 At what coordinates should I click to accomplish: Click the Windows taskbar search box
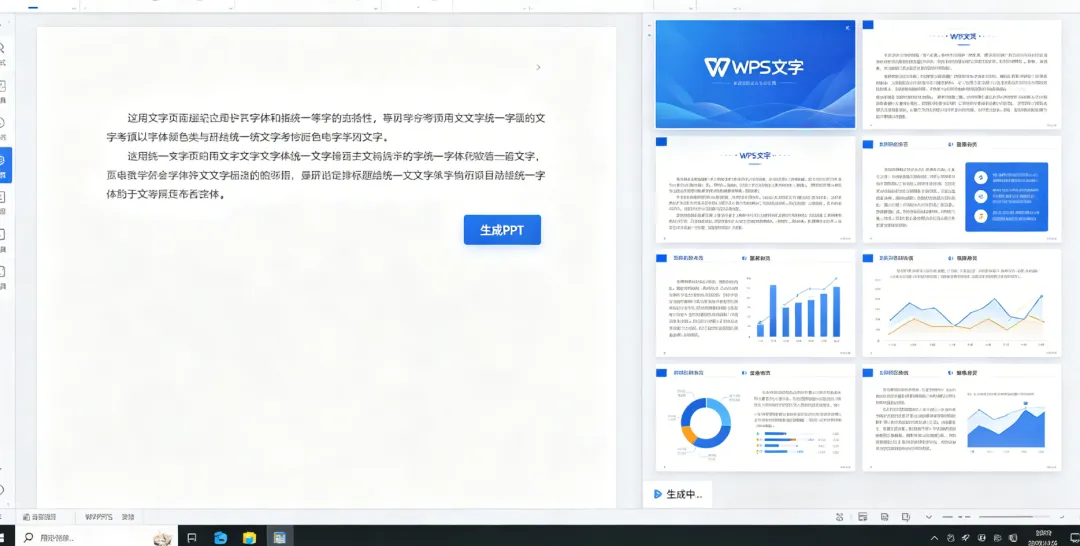point(96,537)
